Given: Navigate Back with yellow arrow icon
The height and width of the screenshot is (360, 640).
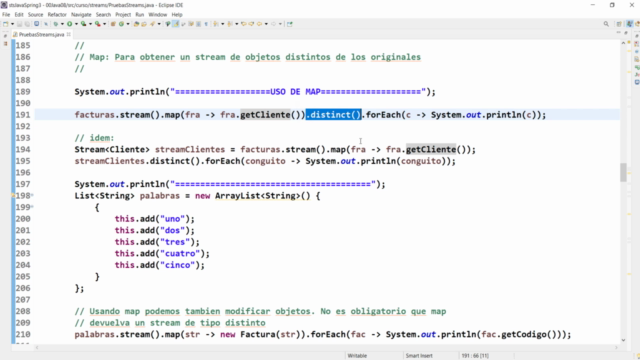Looking at the screenshot, I should click(x=259, y=24).
